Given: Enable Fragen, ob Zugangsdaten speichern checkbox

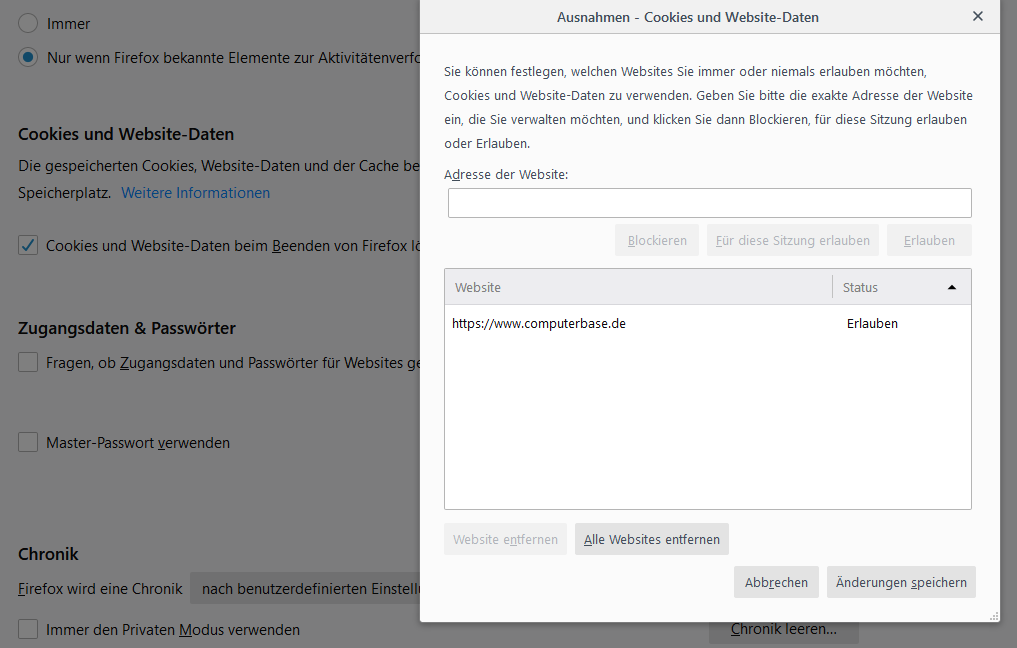Looking at the screenshot, I should coord(28,362).
